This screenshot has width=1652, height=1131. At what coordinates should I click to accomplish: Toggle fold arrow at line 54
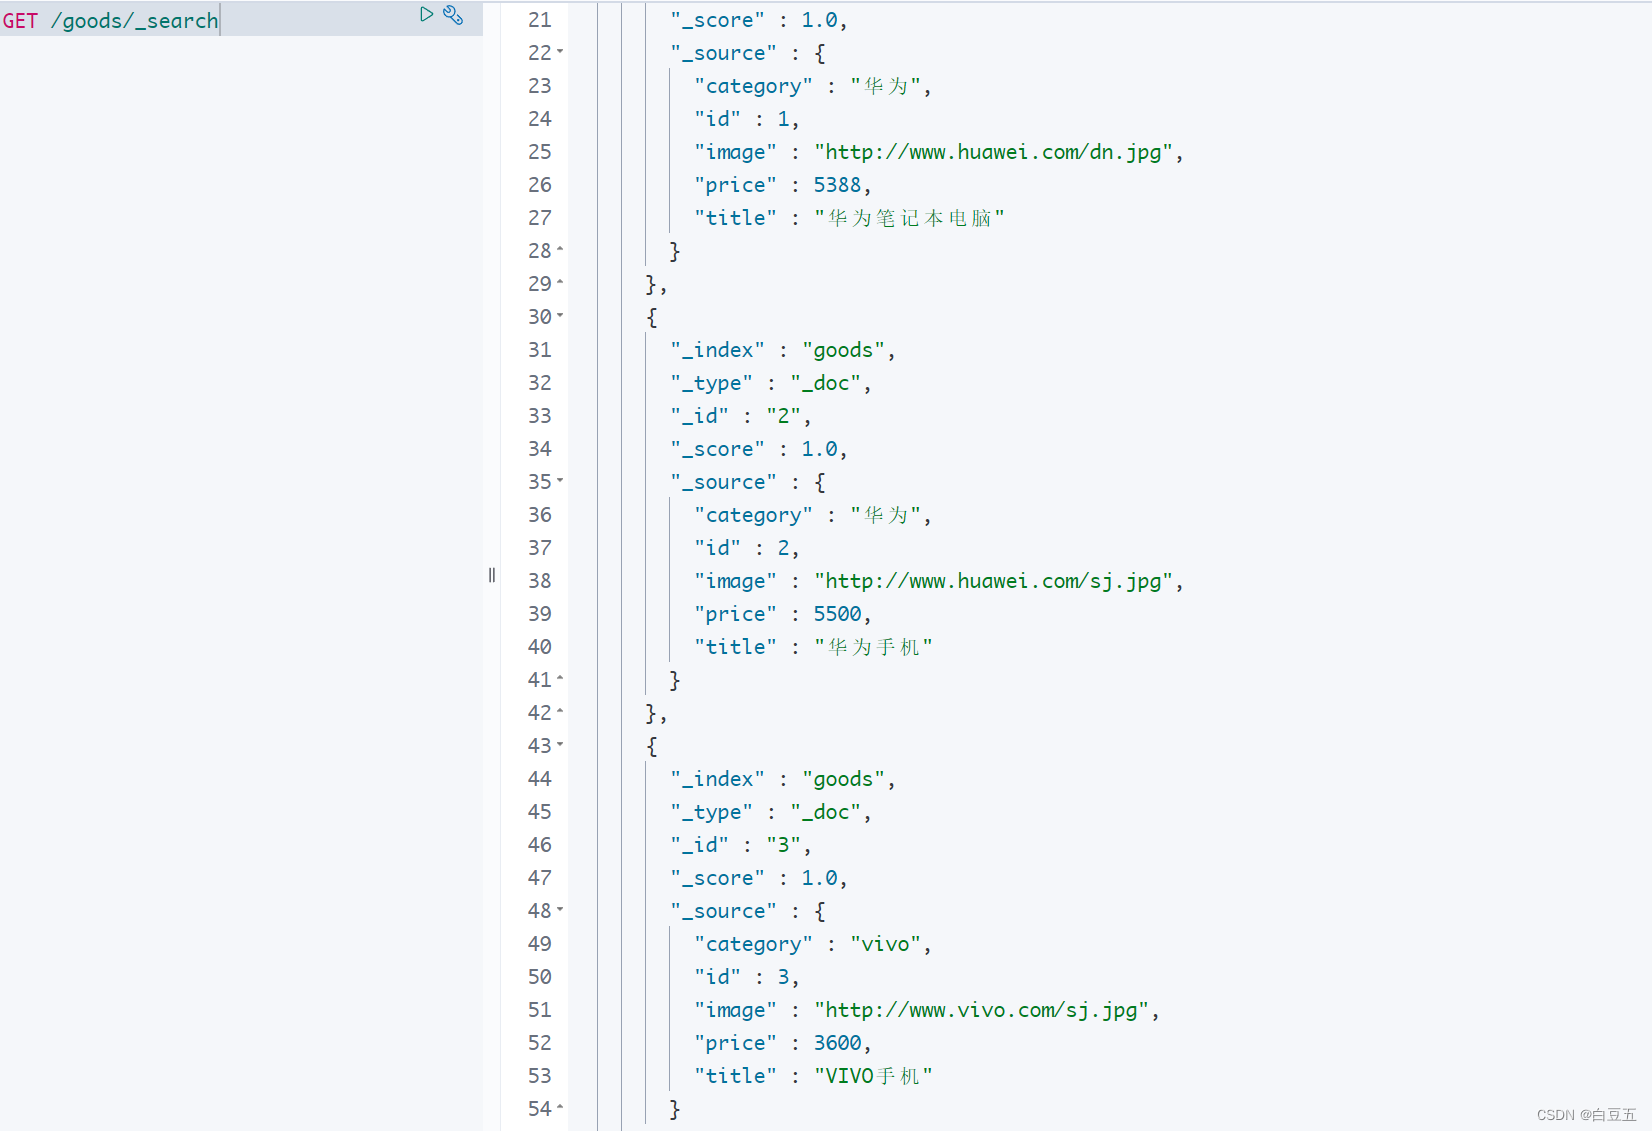[560, 1108]
